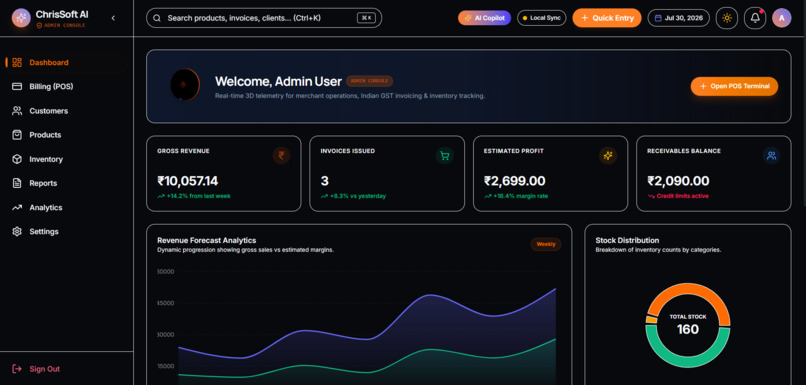Click '+8.3% vs yesterday' trend text

358,196
